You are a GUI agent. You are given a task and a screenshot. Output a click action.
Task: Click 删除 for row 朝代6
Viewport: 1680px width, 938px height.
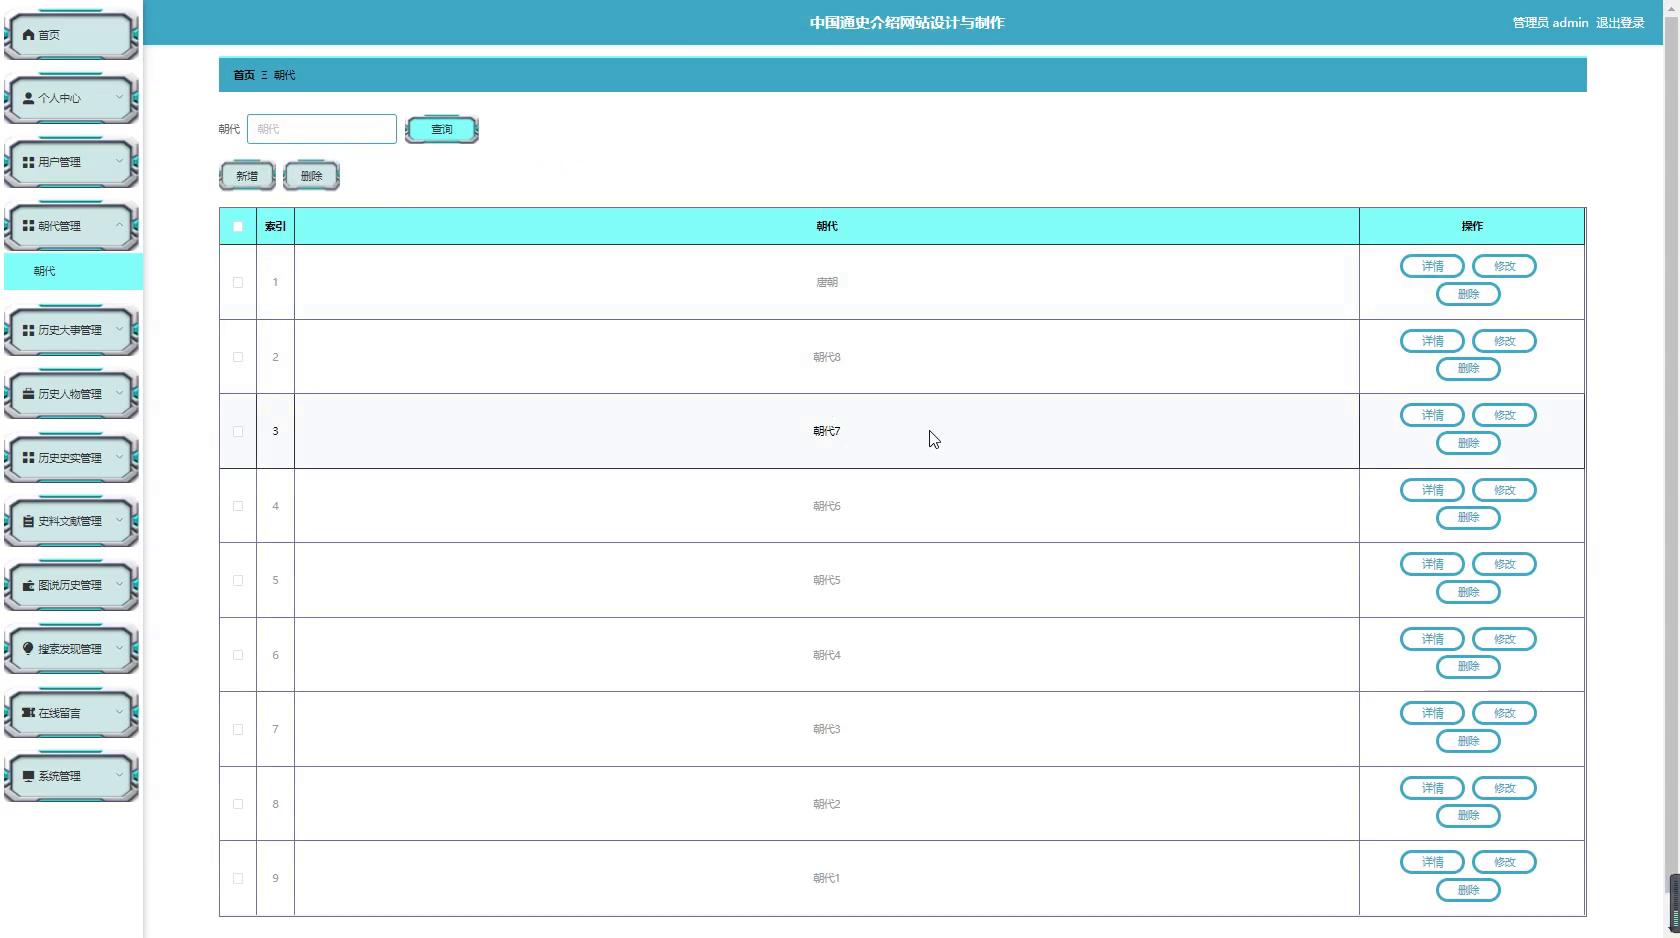point(1468,518)
